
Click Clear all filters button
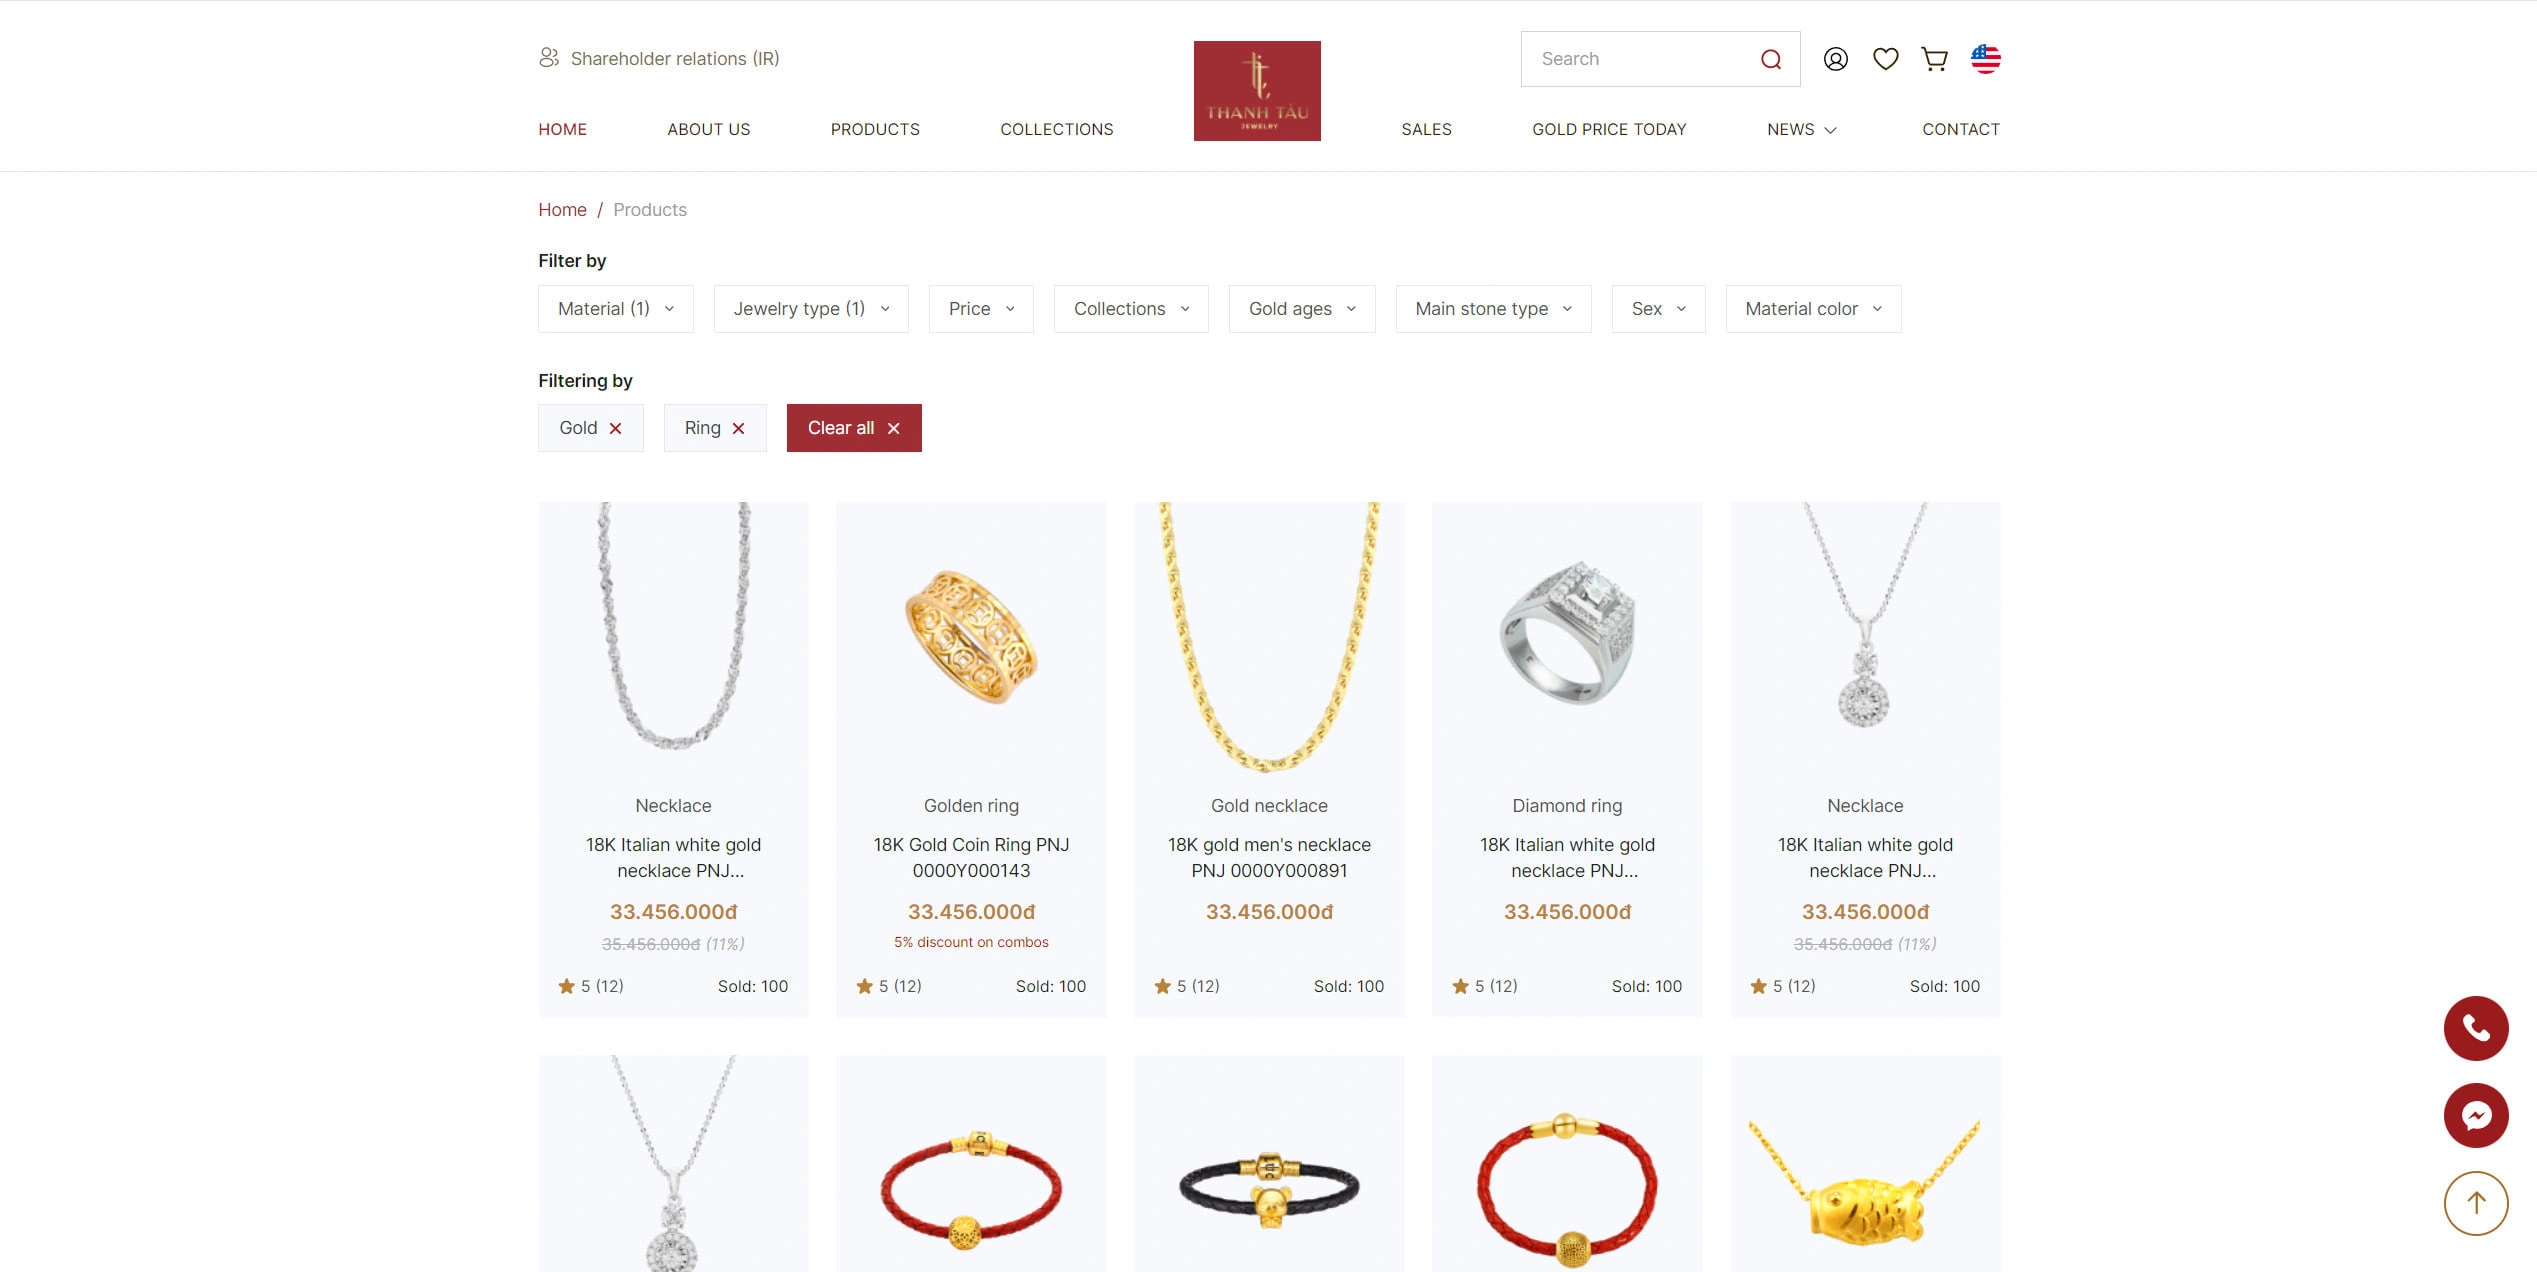[854, 428]
